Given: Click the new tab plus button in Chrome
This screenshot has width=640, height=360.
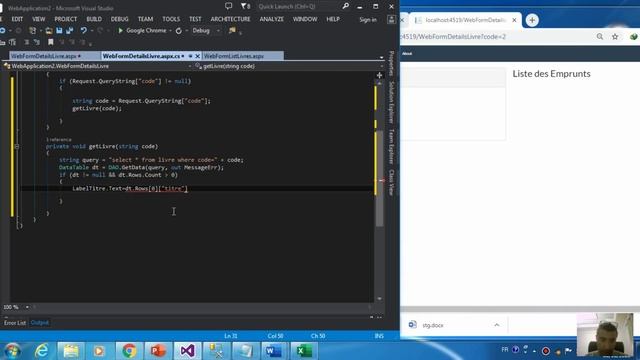Looking at the screenshot, I should click(532, 20).
